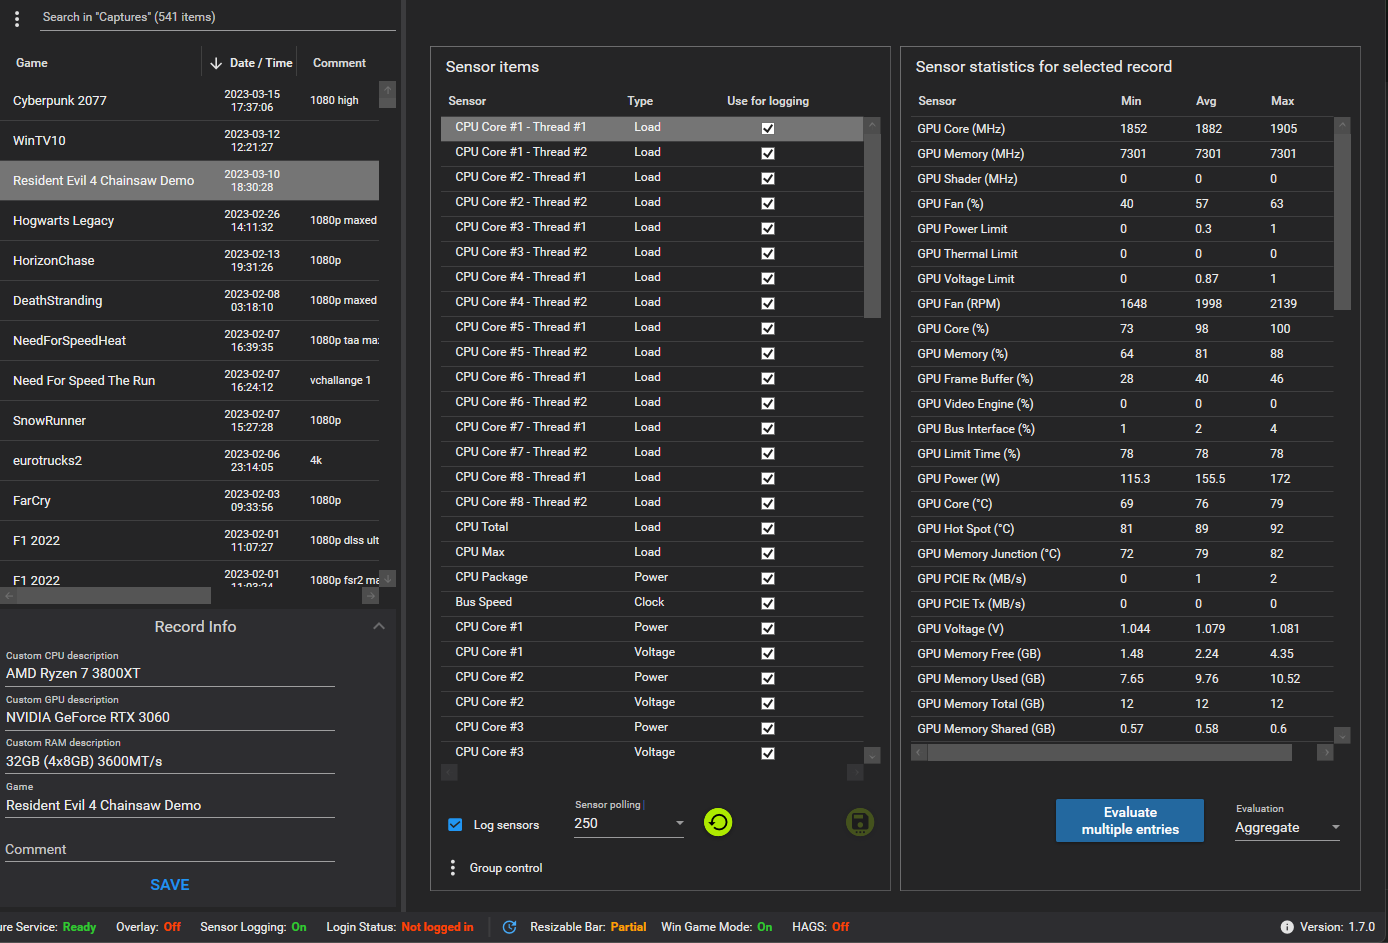The image size is (1388, 943).
Task: Uncheck logging for CPU Total
Action: (768, 528)
